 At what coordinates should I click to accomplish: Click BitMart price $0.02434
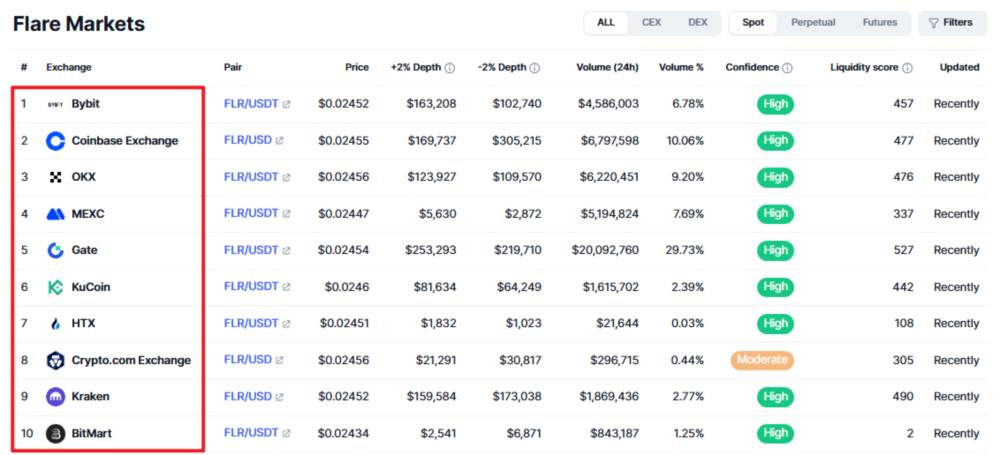point(344,433)
